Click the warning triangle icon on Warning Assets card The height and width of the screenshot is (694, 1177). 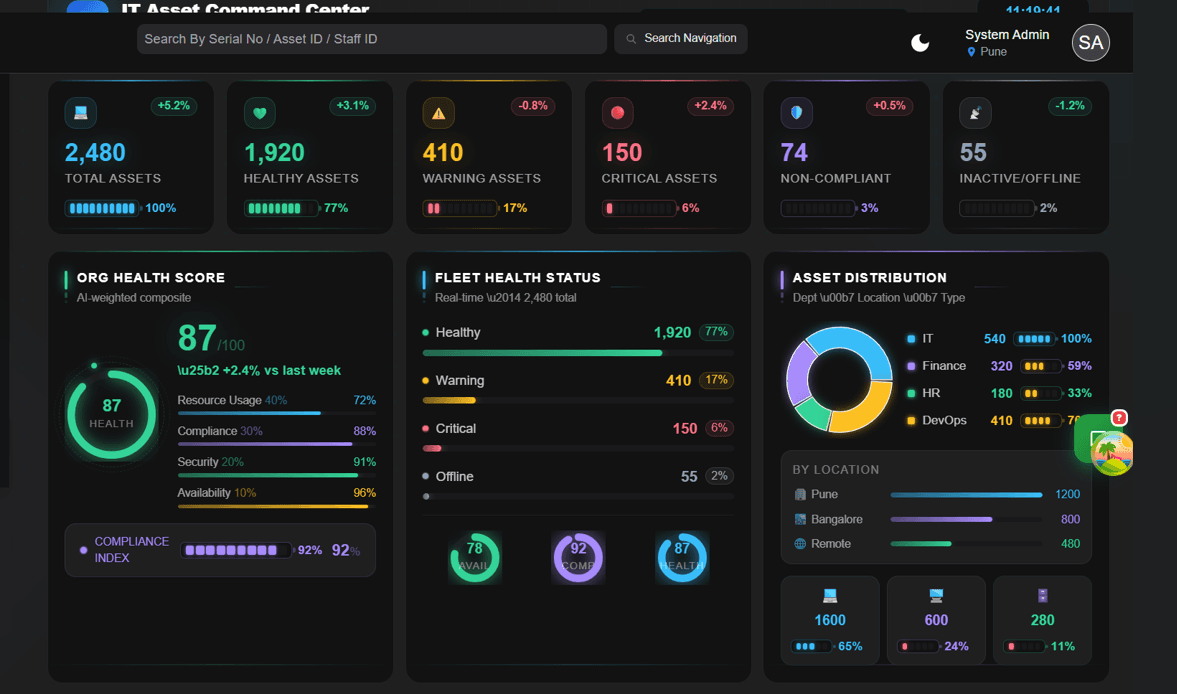pyautogui.click(x=438, y=113)
